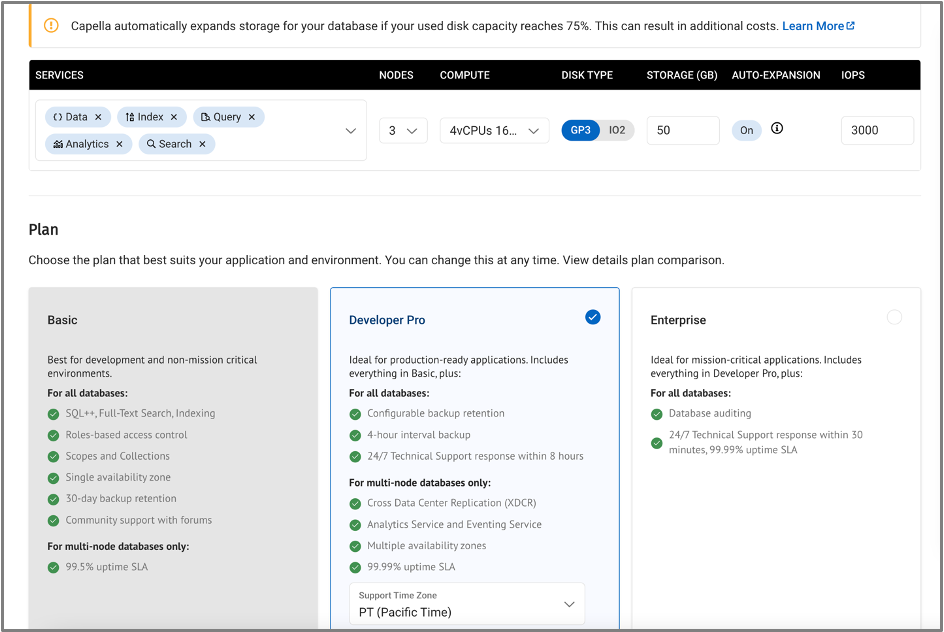This screenshot has height=632, width=944.
Task: Click the checkmark beside Roles-based access control
Action: click(54, 435)
